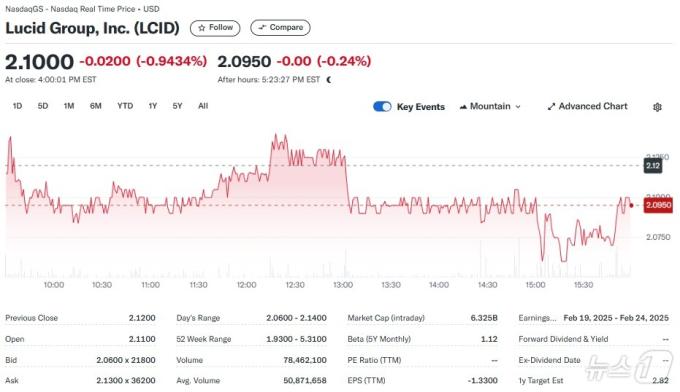Click the after hours price 2.0950

coord(244,62)
